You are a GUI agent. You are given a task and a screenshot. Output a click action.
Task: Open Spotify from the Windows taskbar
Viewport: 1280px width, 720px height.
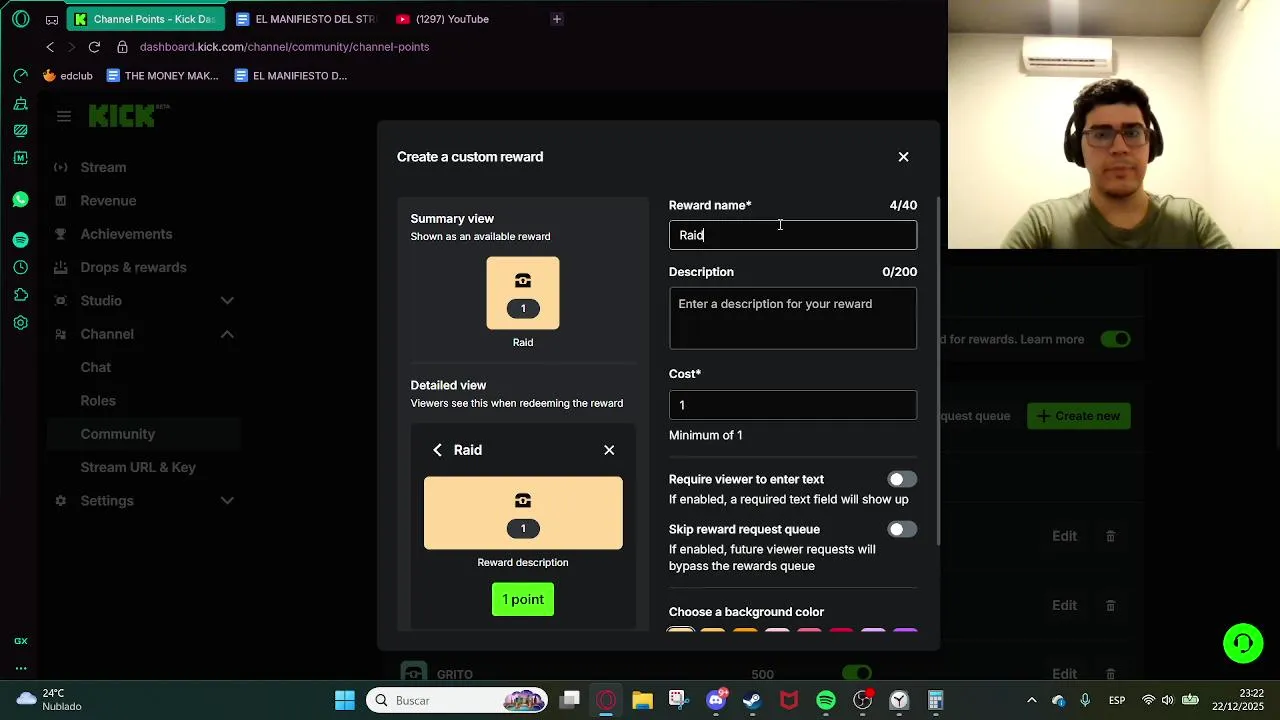click(x=826, y=700)
